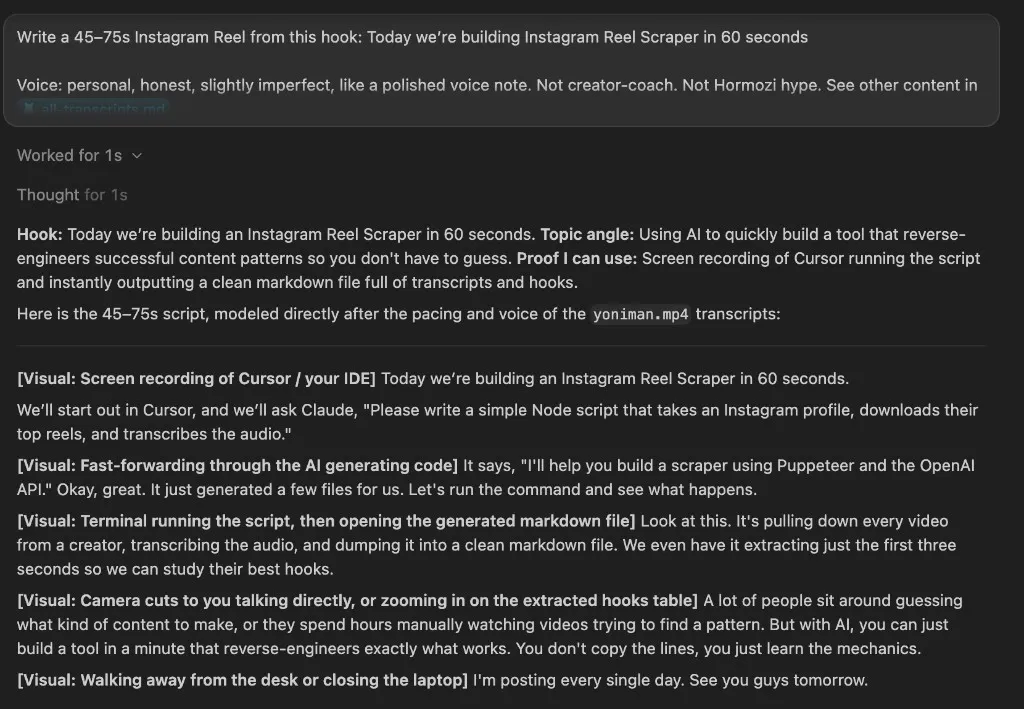Click the file icon on the all-transcripts.md chip
This screenshot has height=709, width=1024.
[29, 108]
